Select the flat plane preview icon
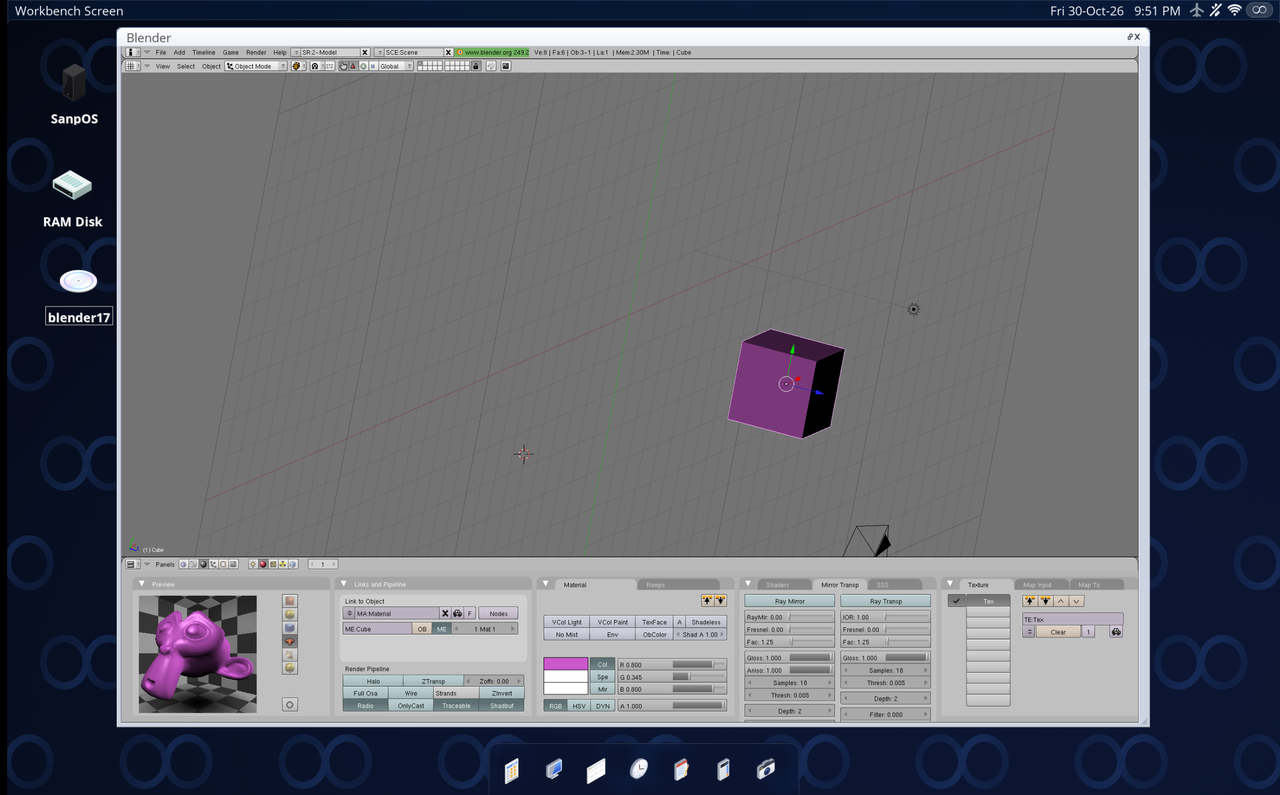Screen dimensions: 1280x795 click(x=290, y=601)
